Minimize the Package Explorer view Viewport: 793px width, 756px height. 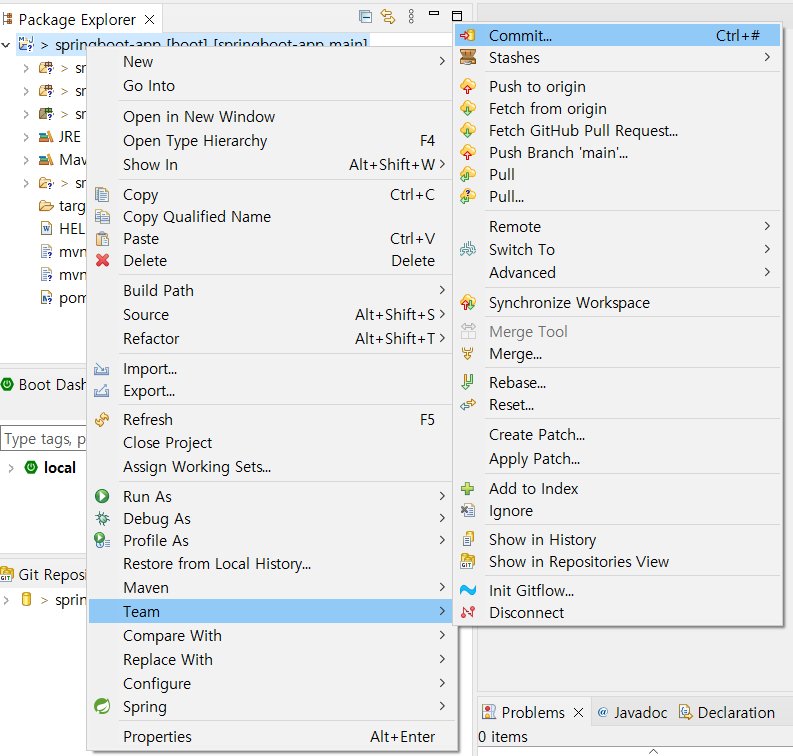click(434, 14)
